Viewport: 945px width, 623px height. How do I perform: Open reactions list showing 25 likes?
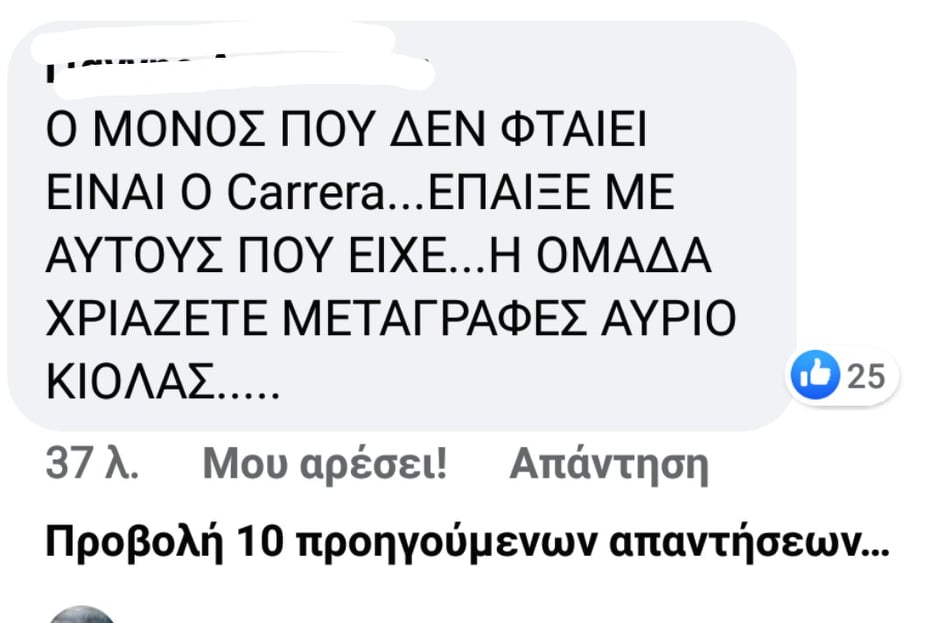(x=843, y=376)
